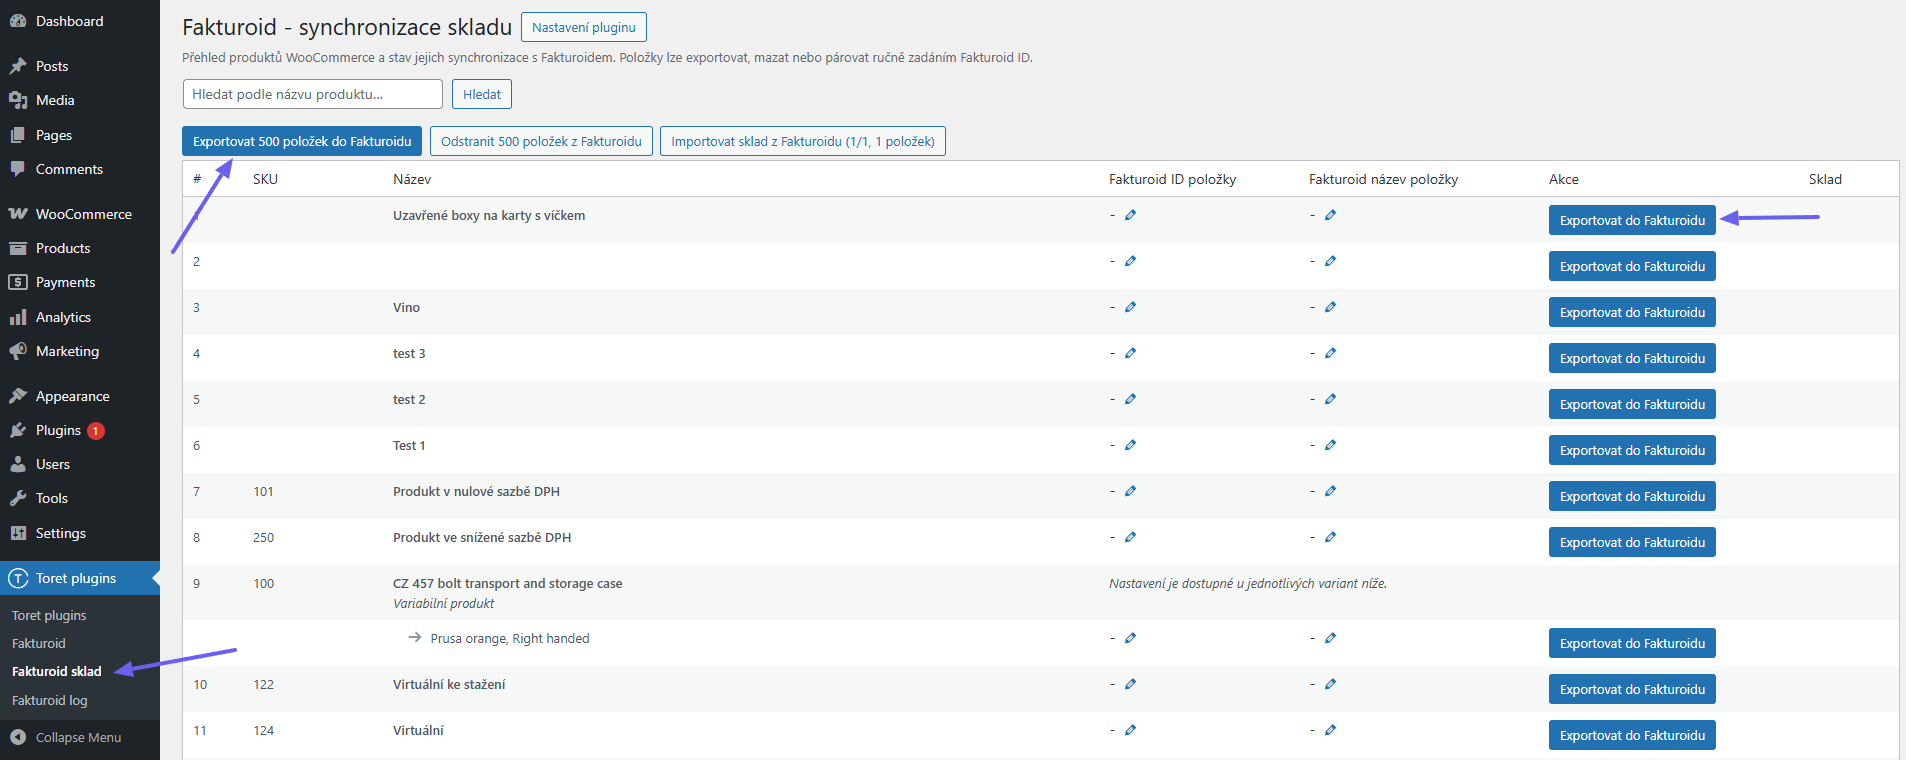Edit Fakturoid ID pencil for Vino row

coord(1130,307)
